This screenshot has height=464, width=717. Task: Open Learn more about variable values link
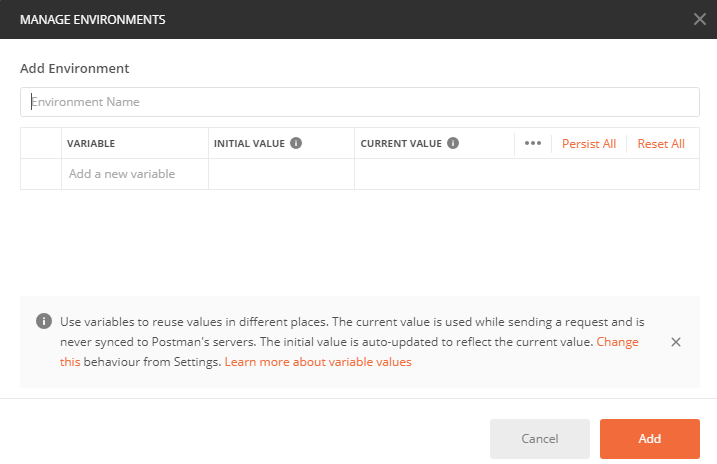318,362
